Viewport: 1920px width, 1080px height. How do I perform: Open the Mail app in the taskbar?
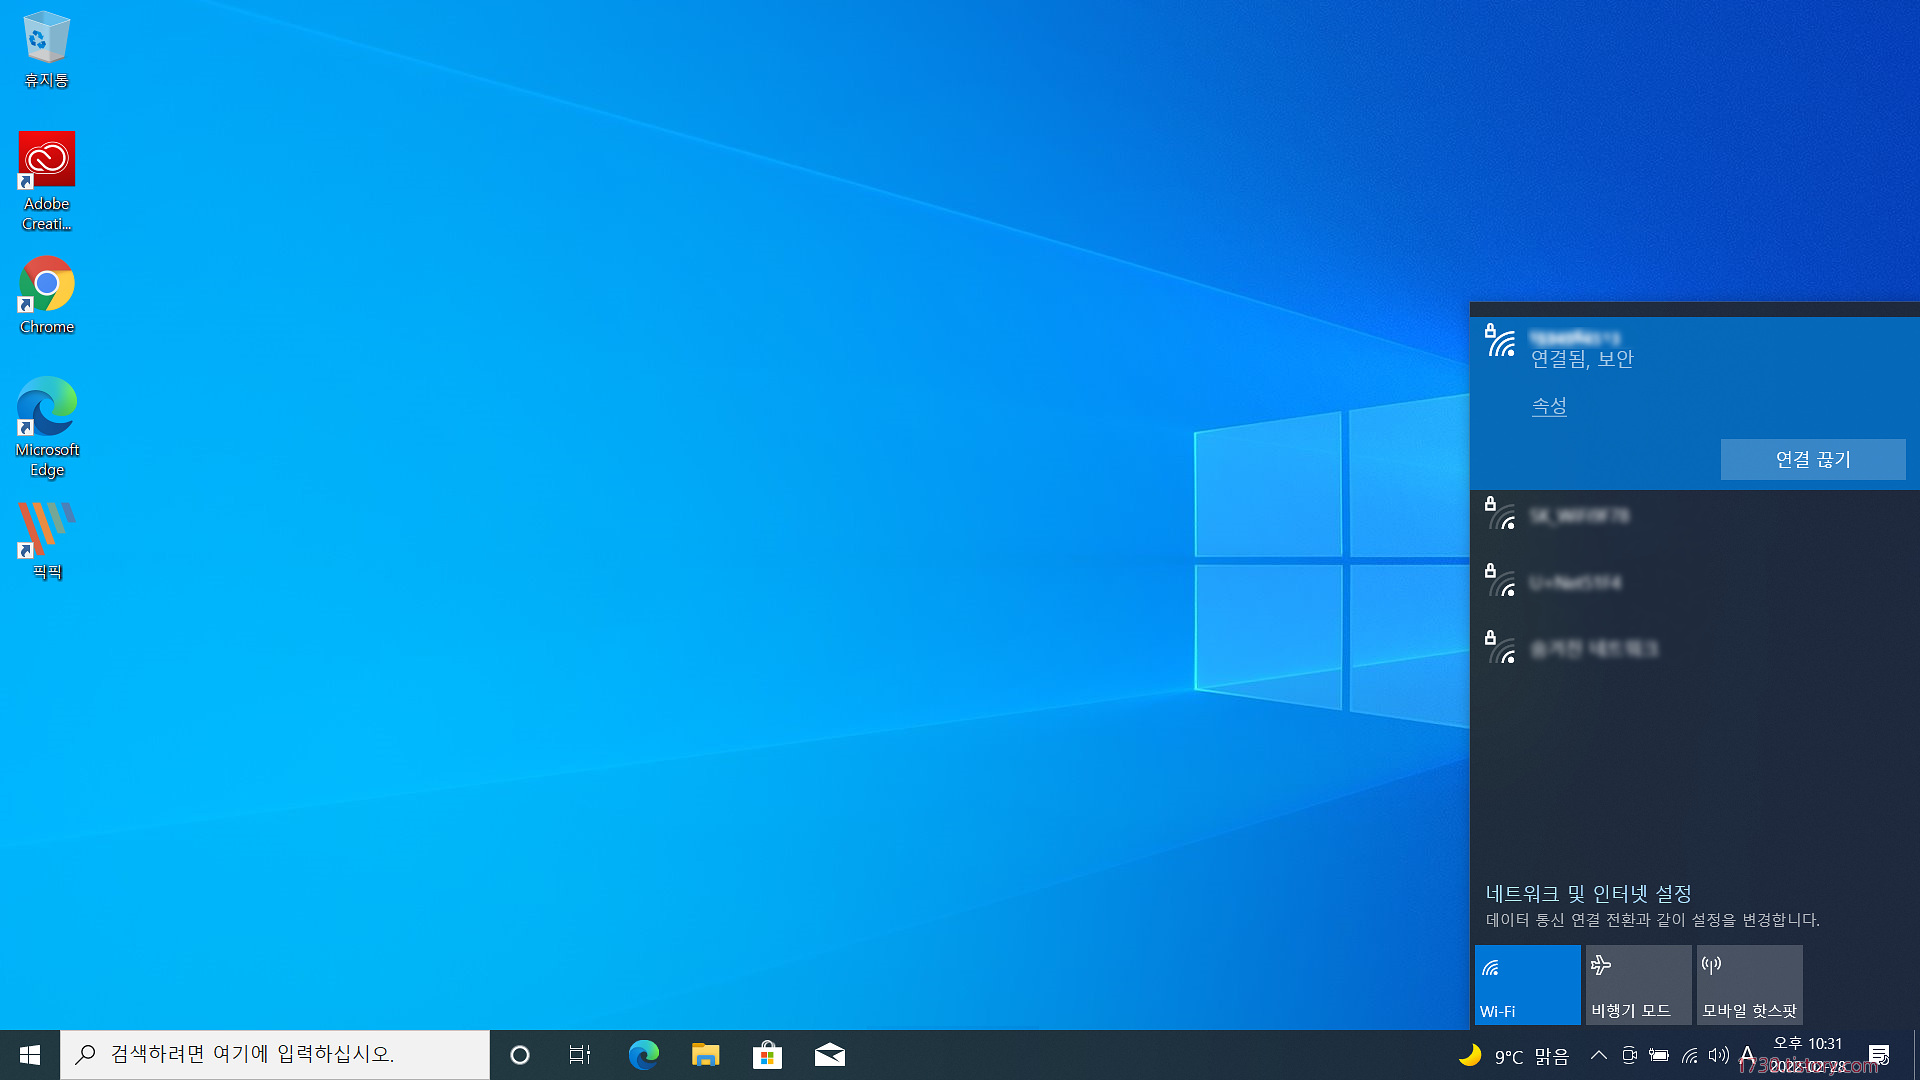(829, 1055)
